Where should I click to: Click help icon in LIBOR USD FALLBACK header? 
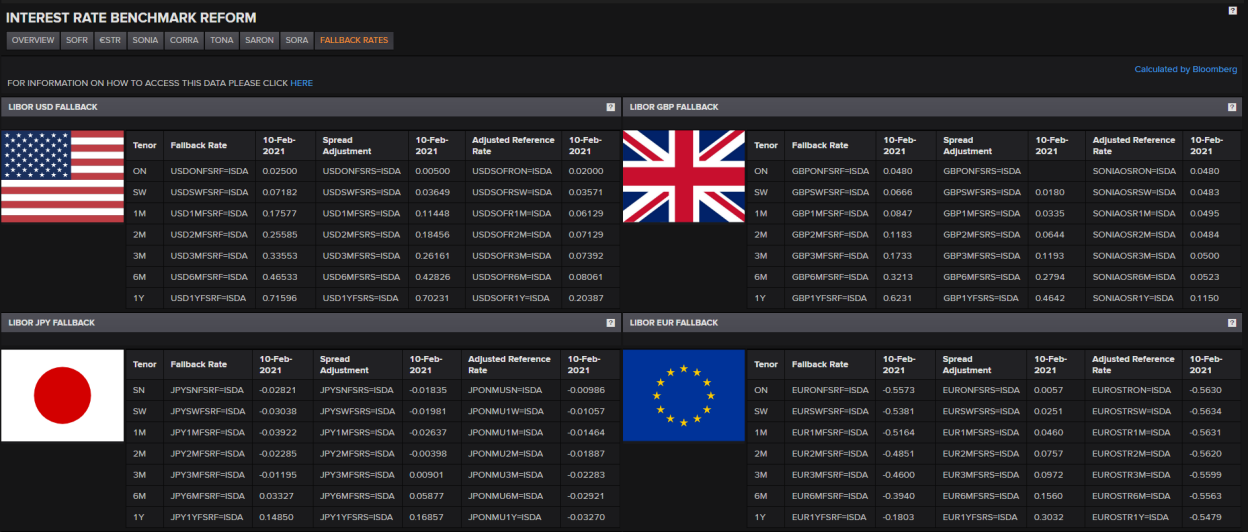pos(610,107)
